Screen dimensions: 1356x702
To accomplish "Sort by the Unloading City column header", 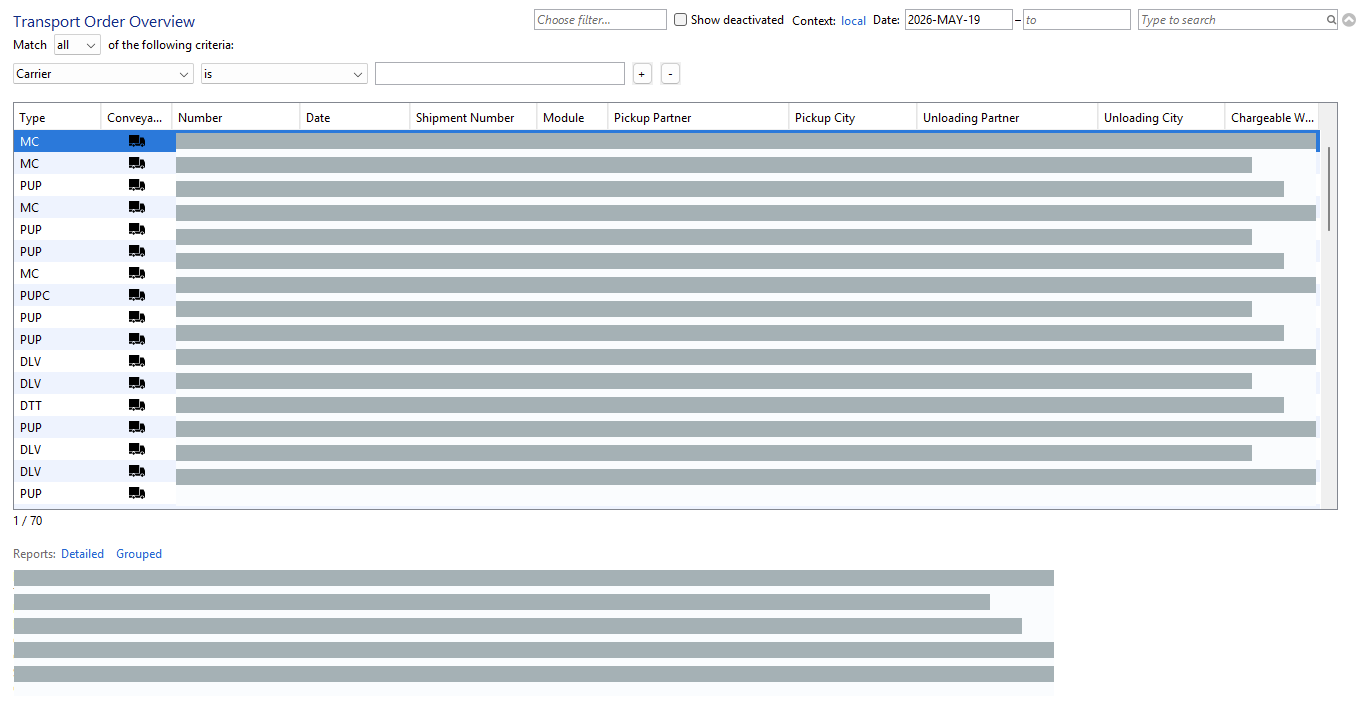I will 1161,117.
